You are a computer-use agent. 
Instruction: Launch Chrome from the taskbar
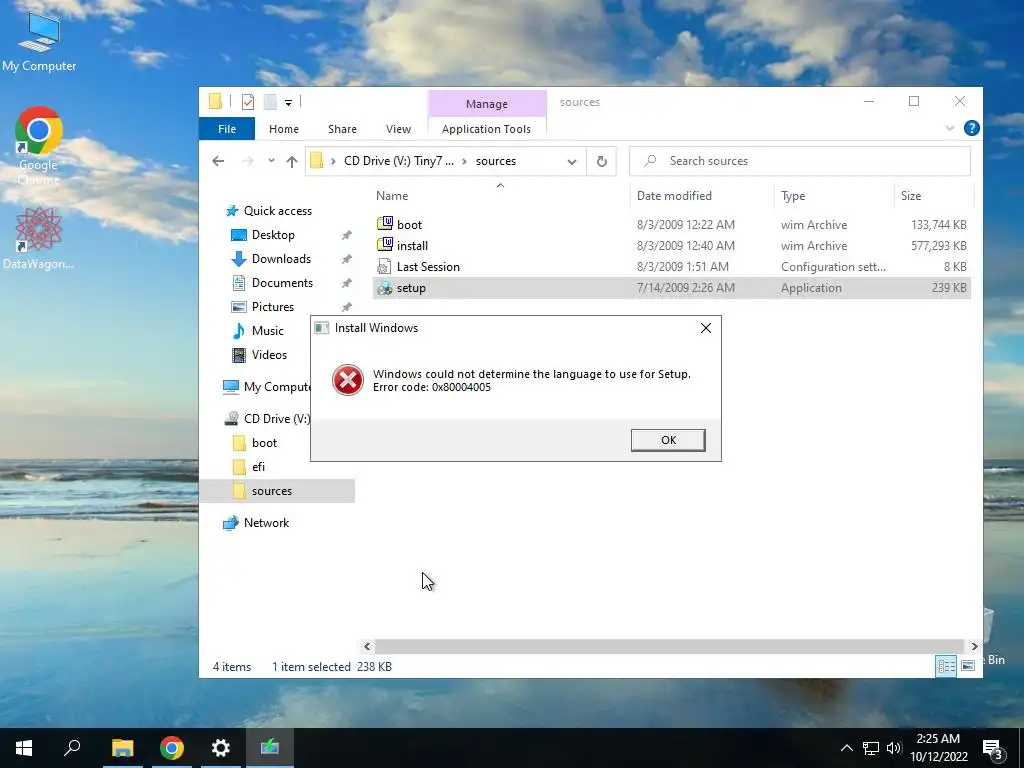(172, 748)
